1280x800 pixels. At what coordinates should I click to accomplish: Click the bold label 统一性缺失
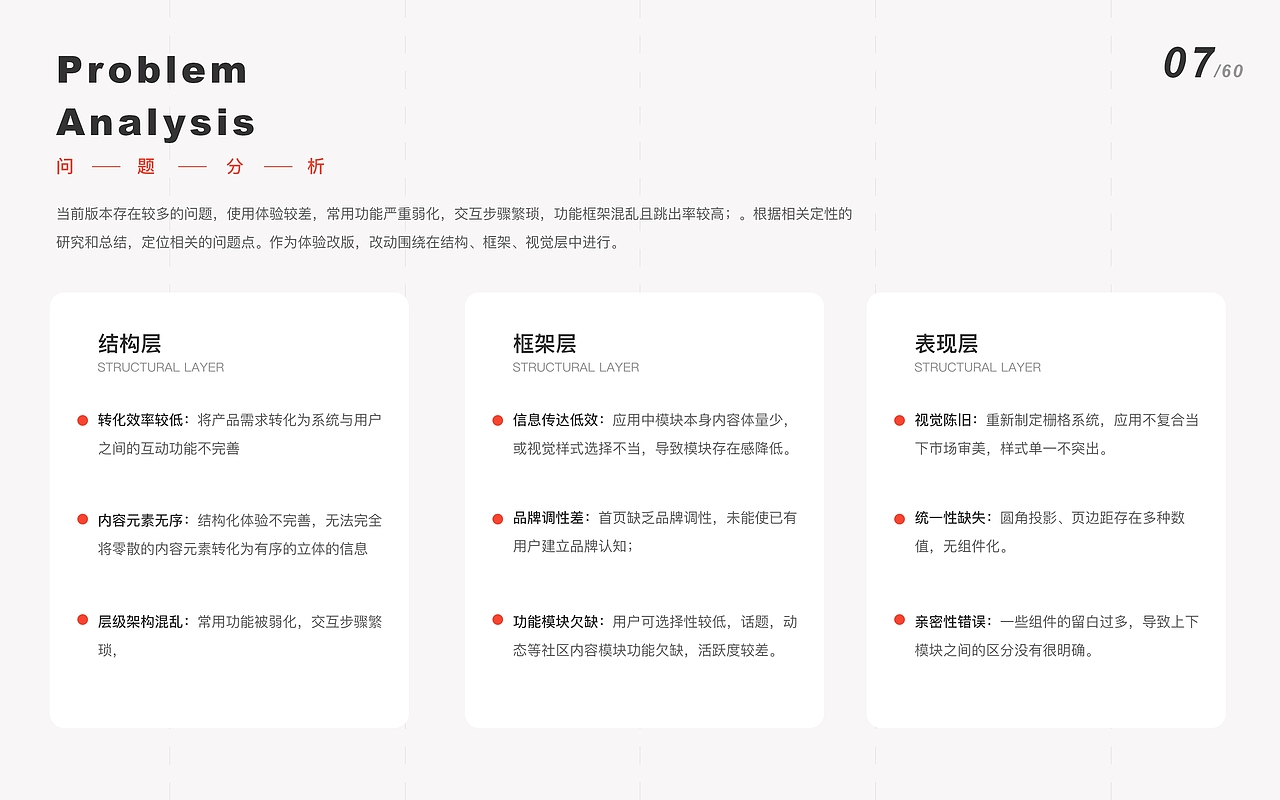(x=954, y=518)
